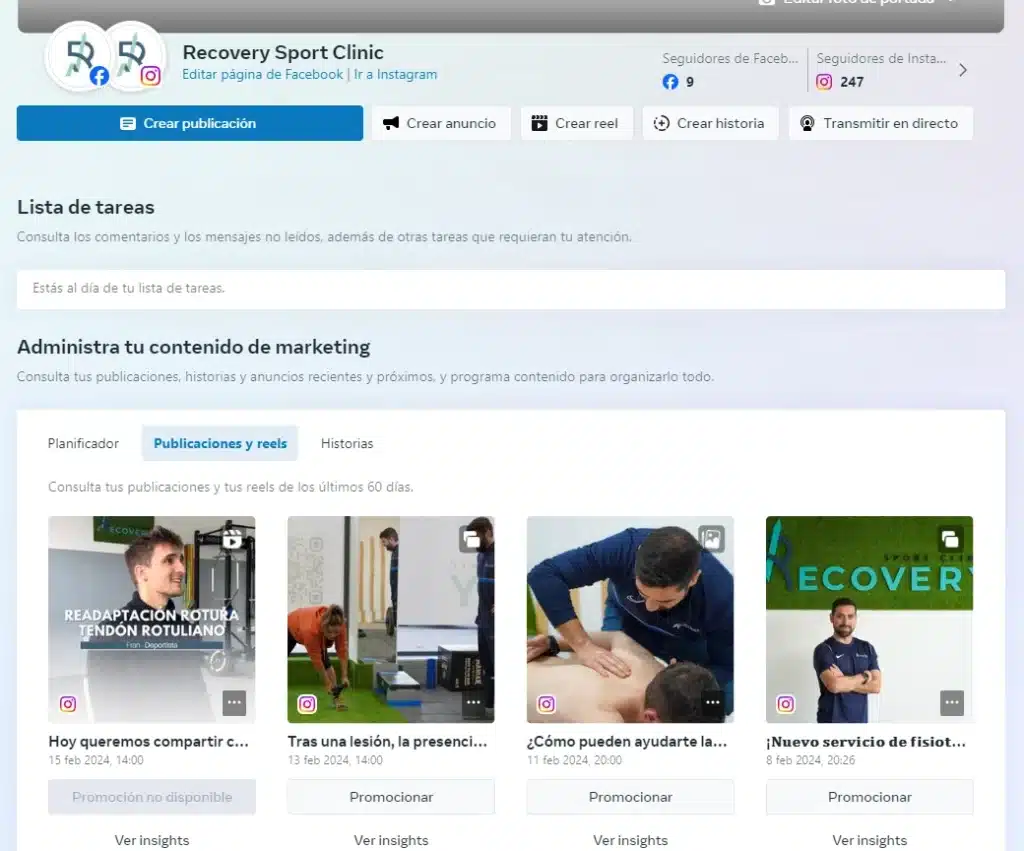The height and width of the screenshot is (851, 1024).
Task: Select the Historias tab
Action: (347, 443)
